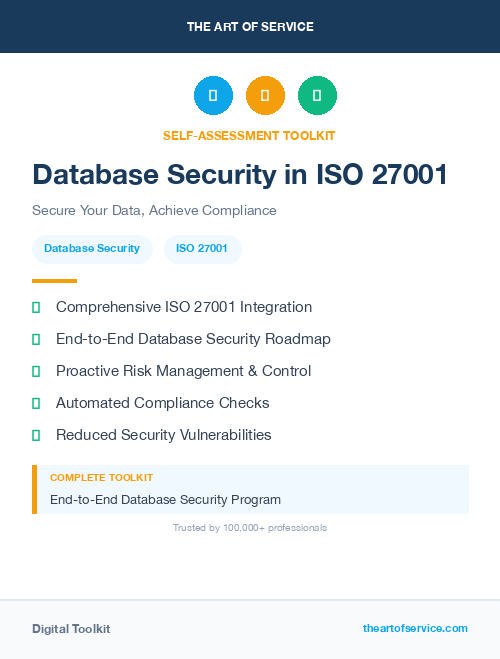
Task: Click the blue circle icon
Action: point(213,95)
